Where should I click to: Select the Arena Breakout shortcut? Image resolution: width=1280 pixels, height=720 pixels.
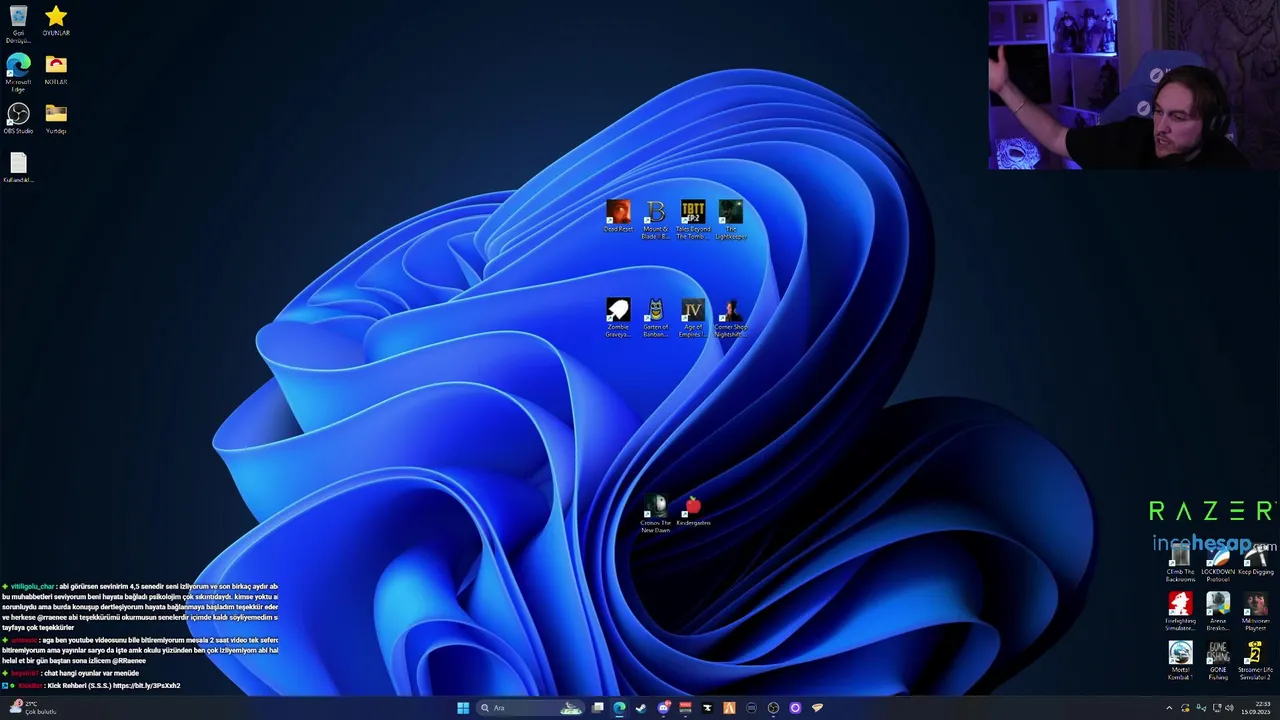pyautogui.click(x=1217, y=611)
